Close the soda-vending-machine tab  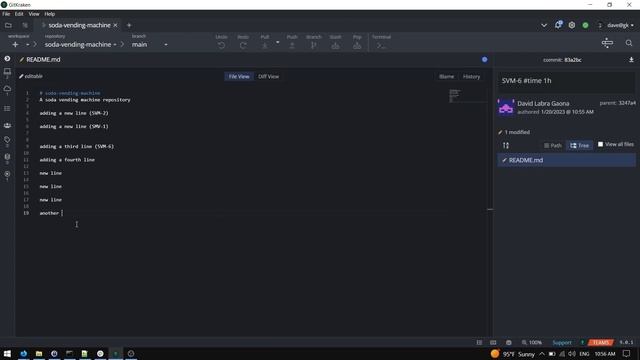click(x=116, y=25)
